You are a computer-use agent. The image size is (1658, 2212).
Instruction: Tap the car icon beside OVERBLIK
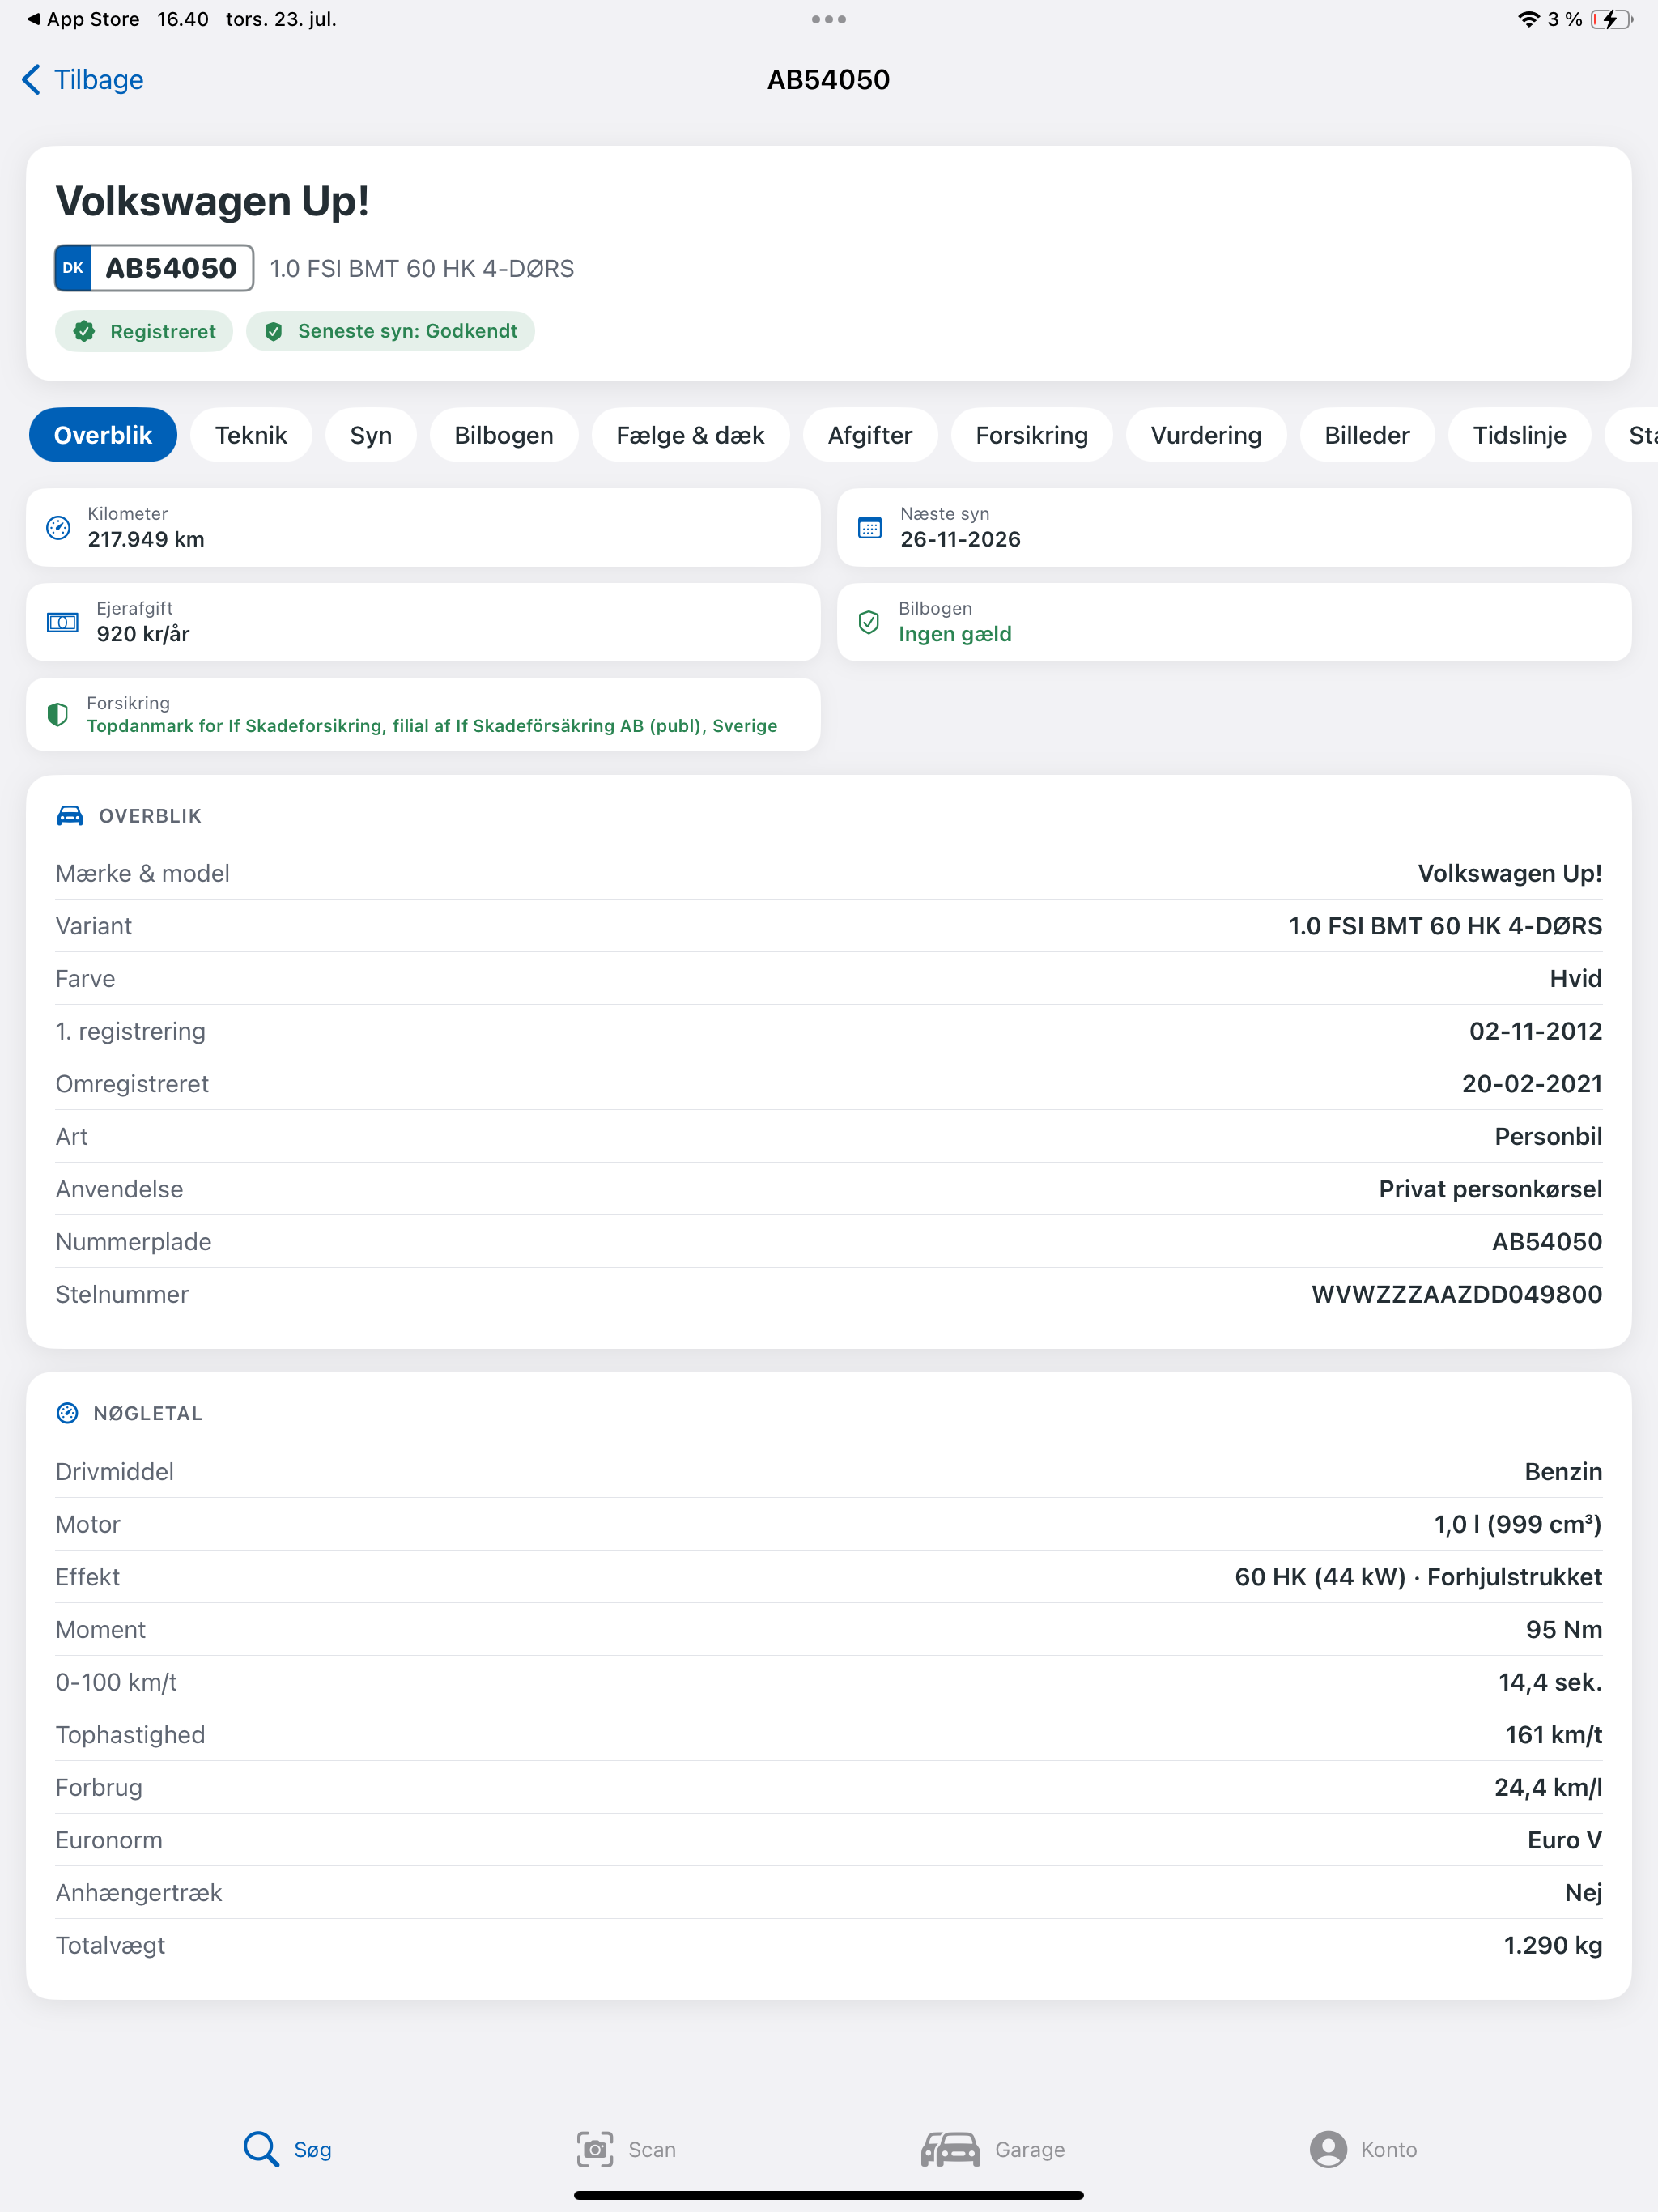click(x=70, y=816)
